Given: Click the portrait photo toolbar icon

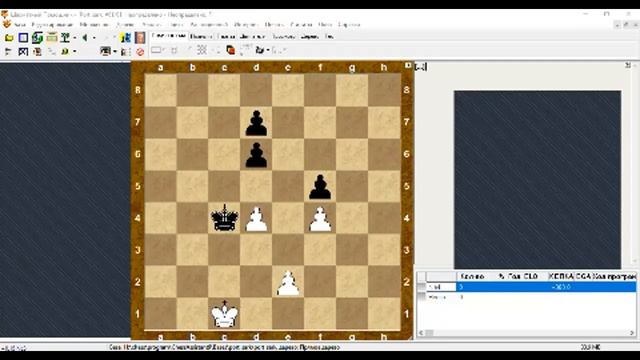Looking at the screenshot, I should 140,38.
